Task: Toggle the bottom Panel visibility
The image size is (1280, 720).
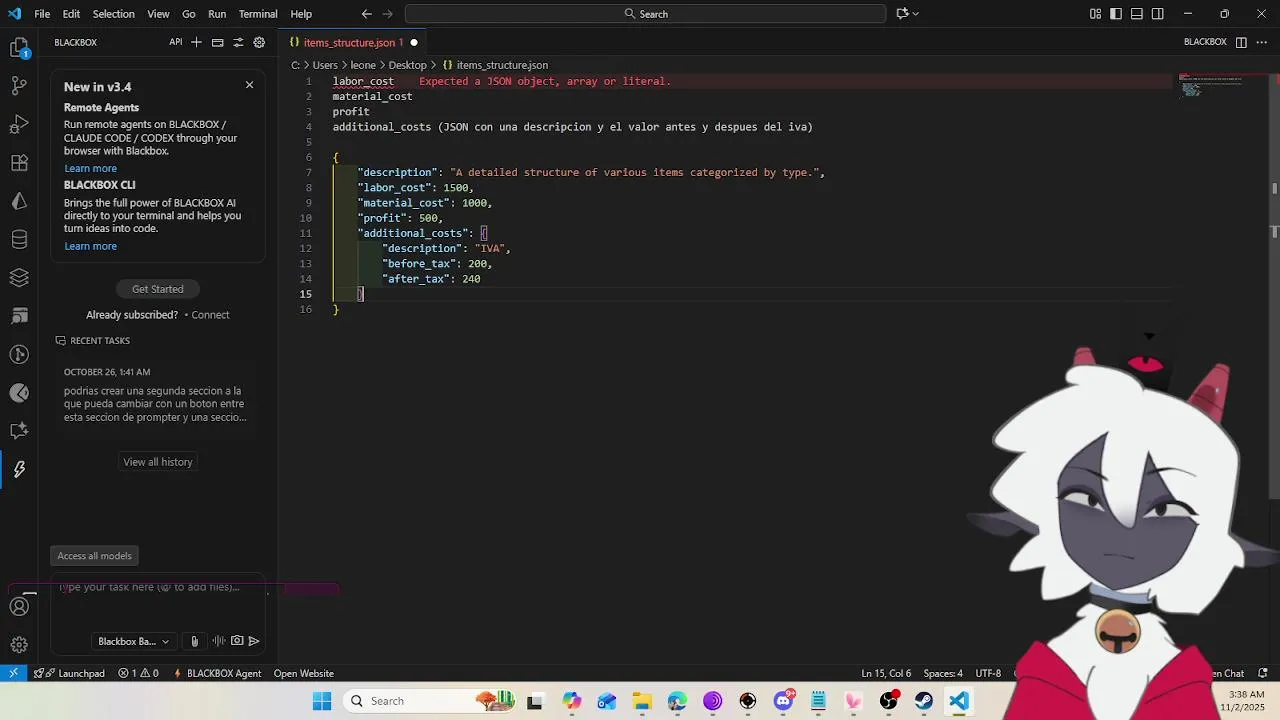Action: coord(1137,14)
